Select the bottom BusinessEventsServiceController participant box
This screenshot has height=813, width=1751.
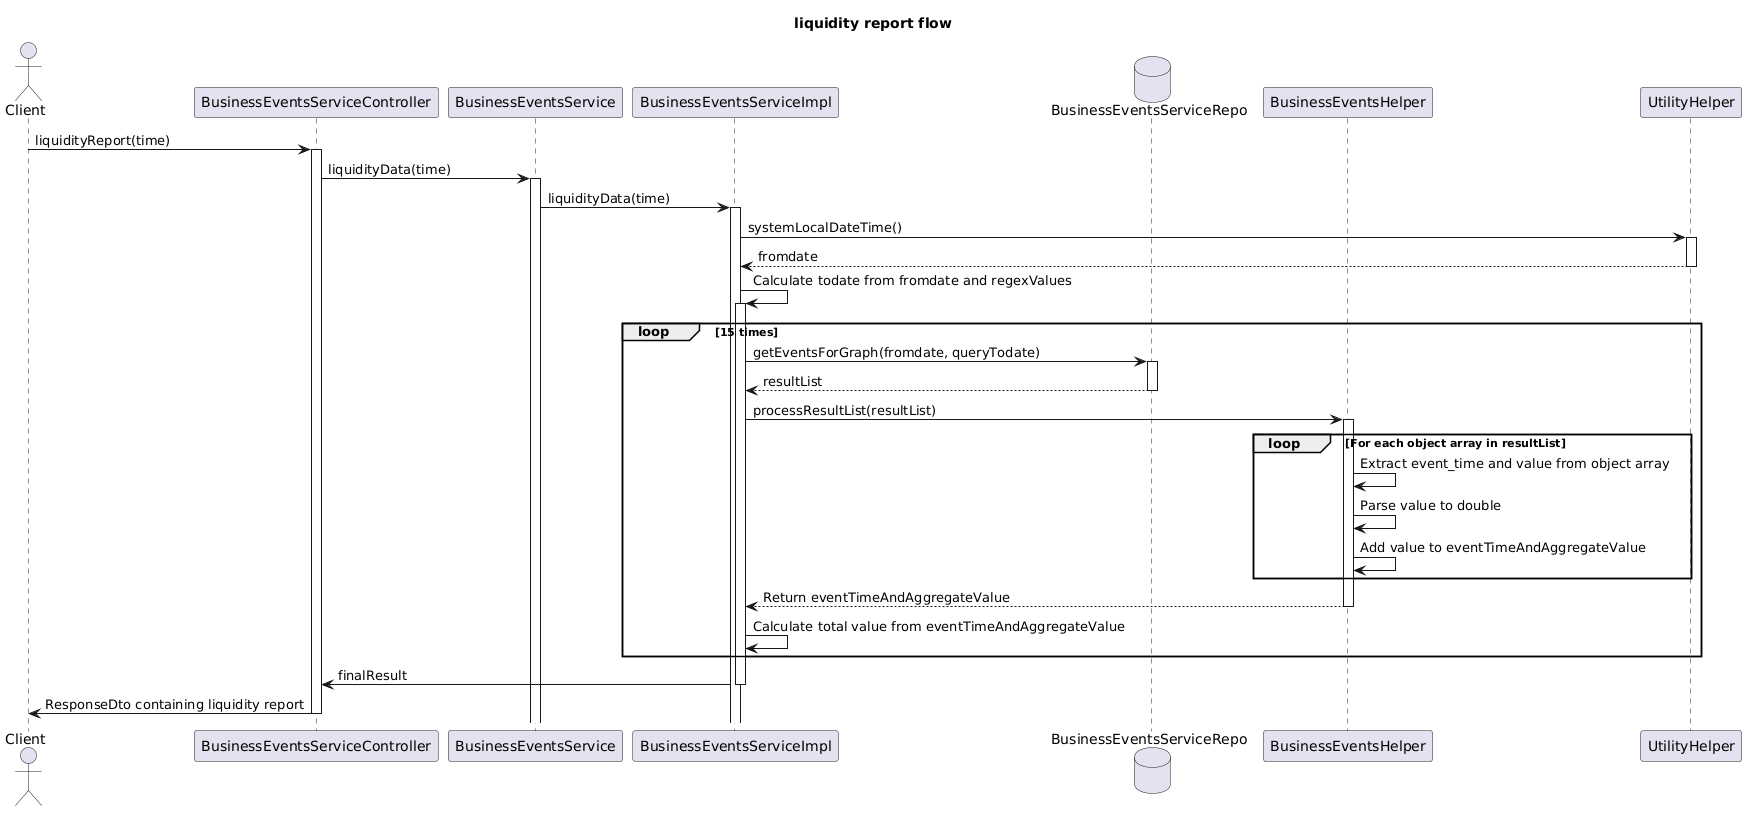pyautogui.click(x=316, y=746)
